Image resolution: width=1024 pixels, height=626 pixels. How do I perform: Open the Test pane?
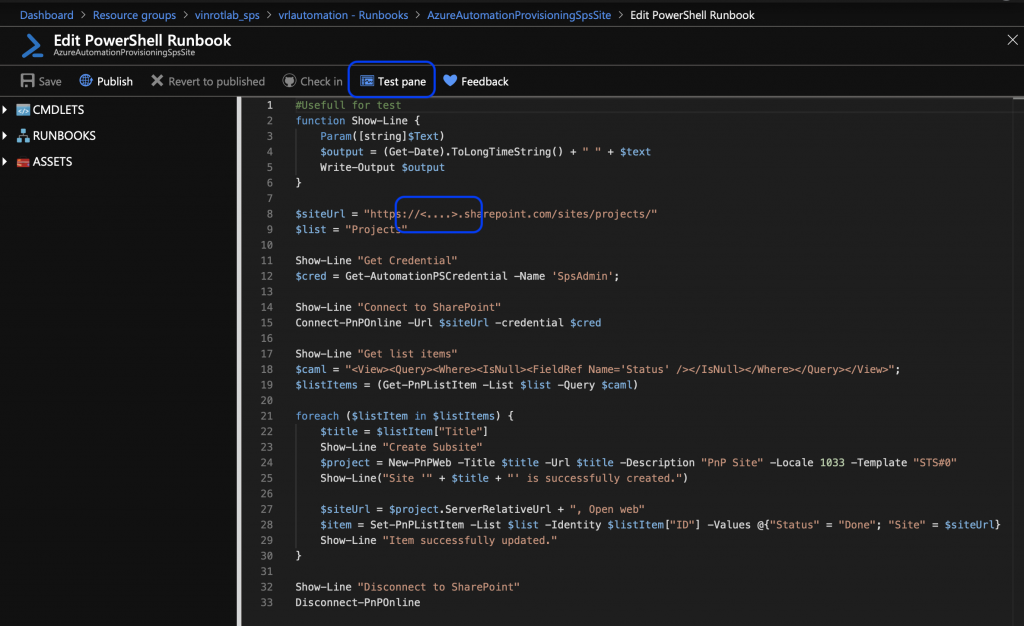pos(391,81)
